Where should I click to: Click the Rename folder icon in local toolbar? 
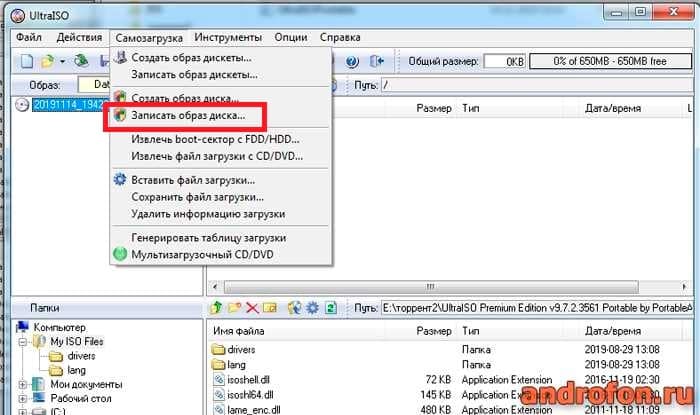click(x=270, y=308)
